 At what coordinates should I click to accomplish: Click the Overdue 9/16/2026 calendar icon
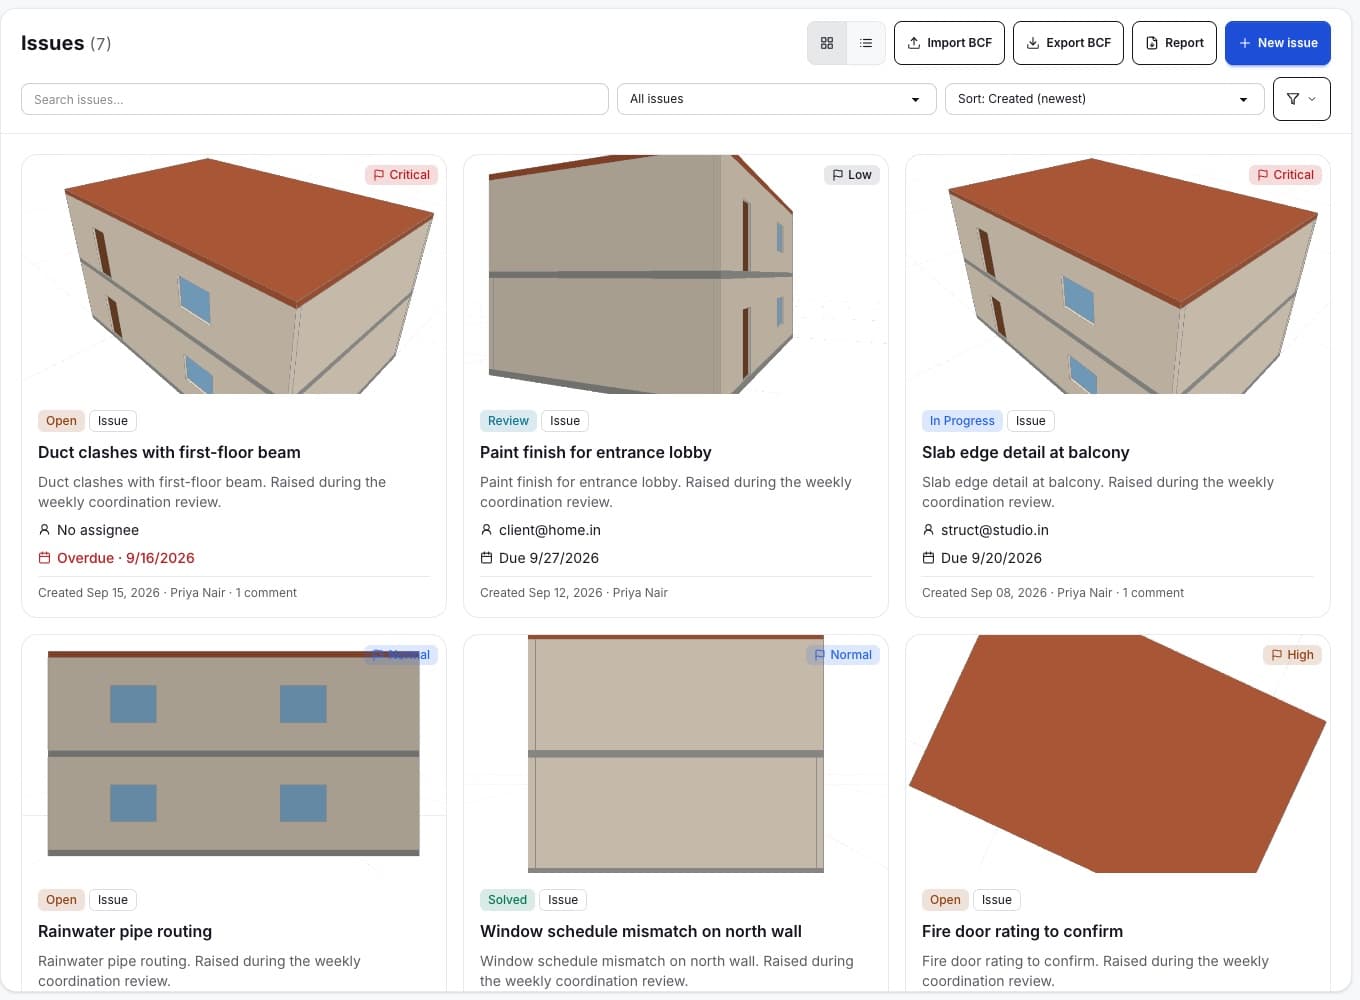(44, 558)
